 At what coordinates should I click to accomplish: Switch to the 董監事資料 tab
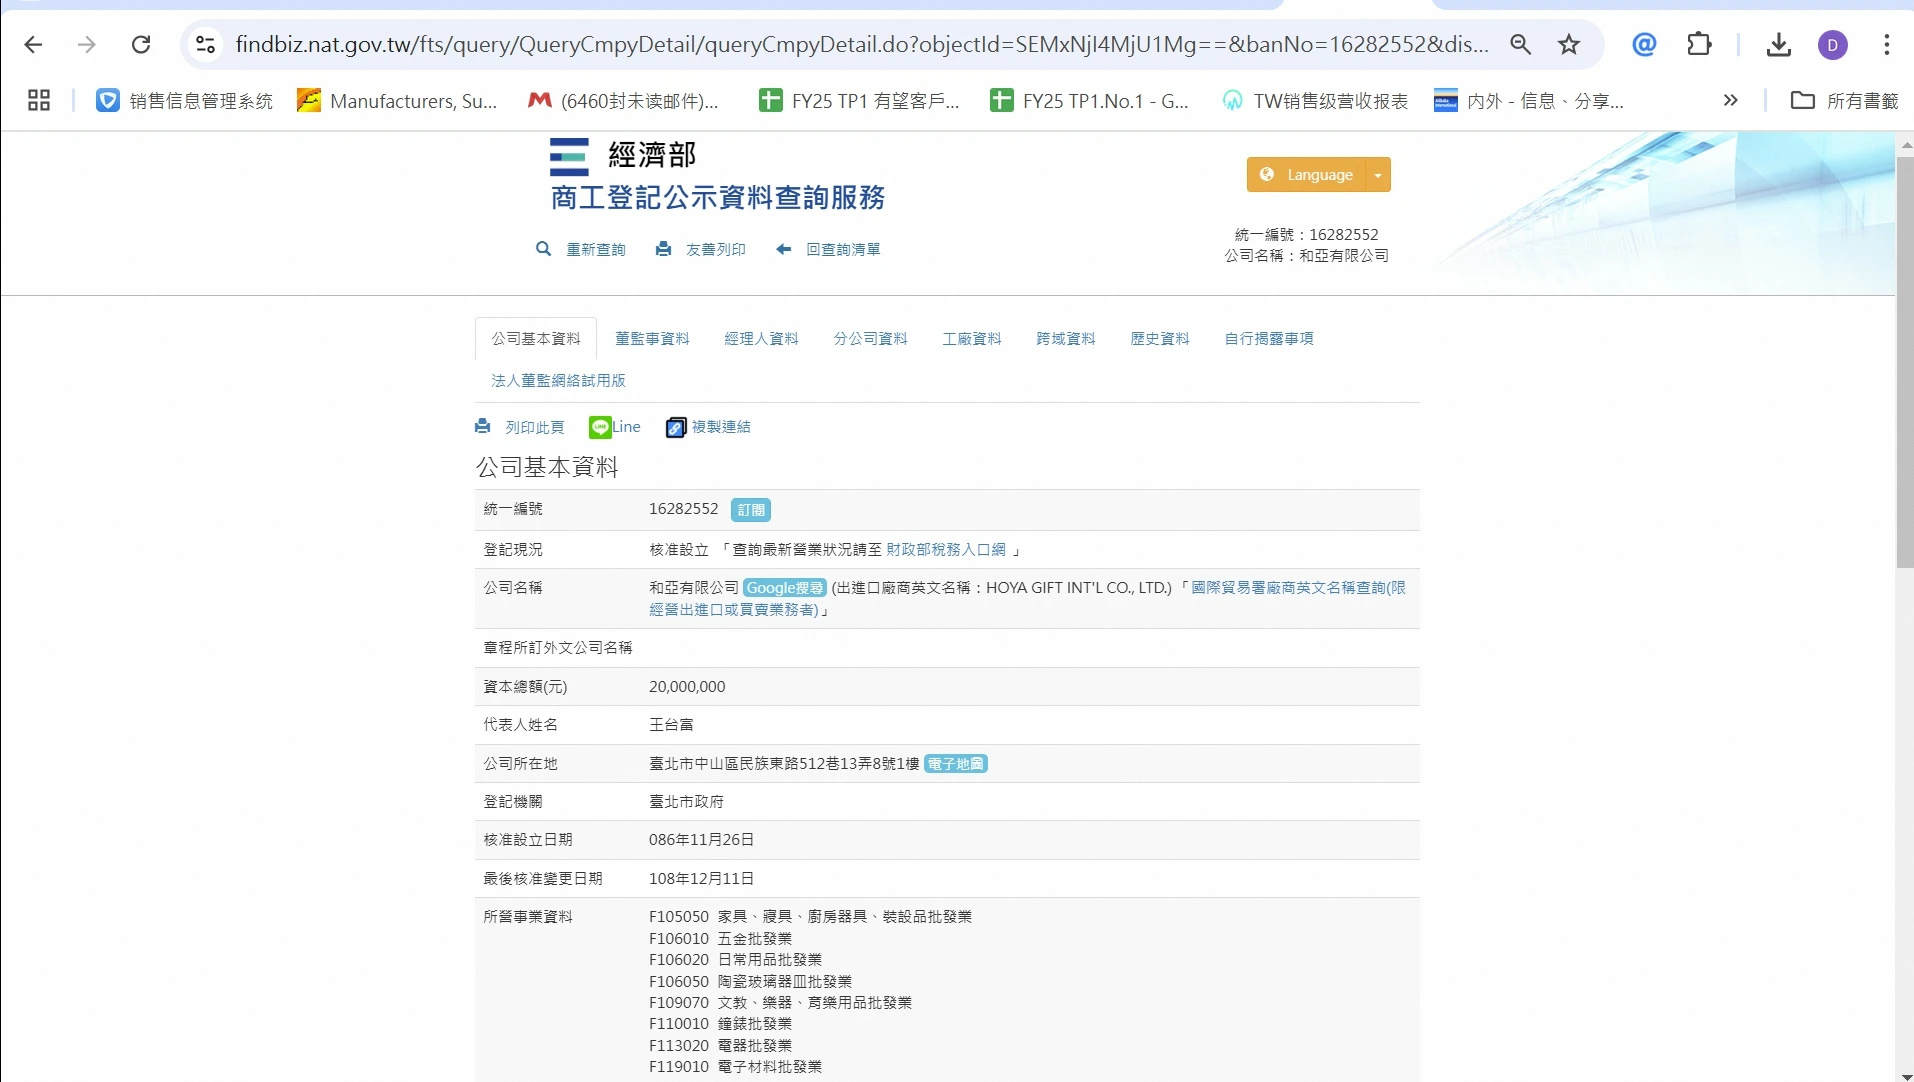tap(652, 339)
